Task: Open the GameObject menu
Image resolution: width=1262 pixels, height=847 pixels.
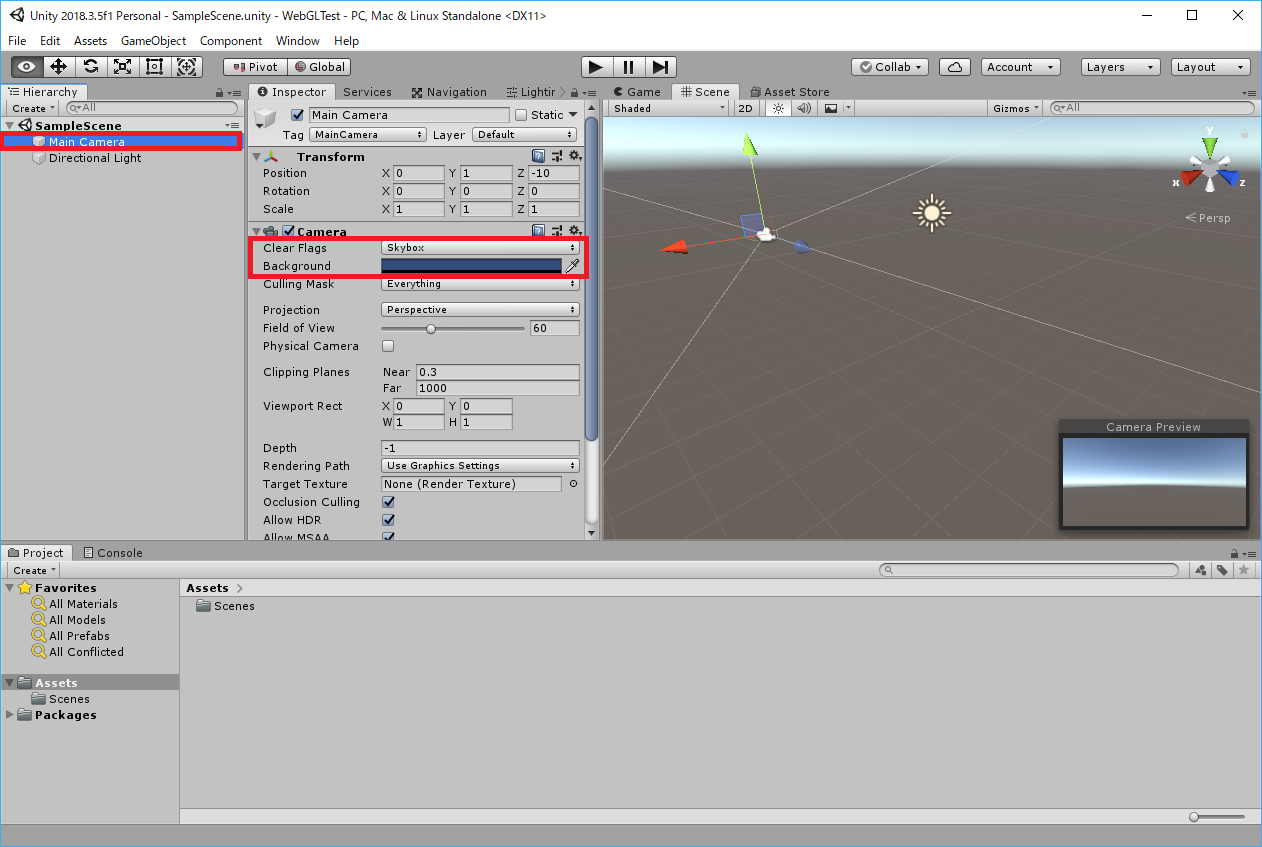Action: 153,41
